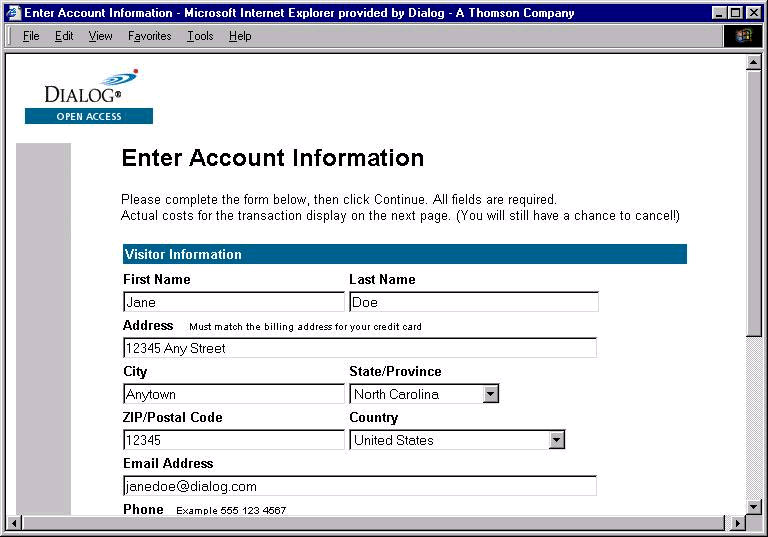This screenshot has width=768, height=537.
Task: Open the Favorites menu
Action: pyautogui.click(x=149, y=36)
